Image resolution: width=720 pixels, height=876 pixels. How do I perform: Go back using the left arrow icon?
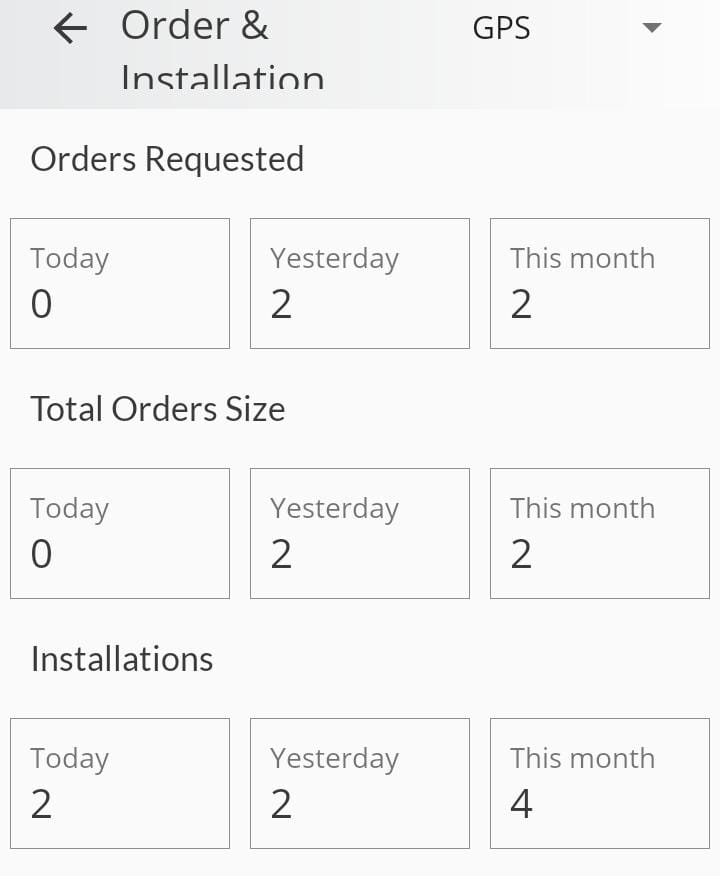click(70, 28)
